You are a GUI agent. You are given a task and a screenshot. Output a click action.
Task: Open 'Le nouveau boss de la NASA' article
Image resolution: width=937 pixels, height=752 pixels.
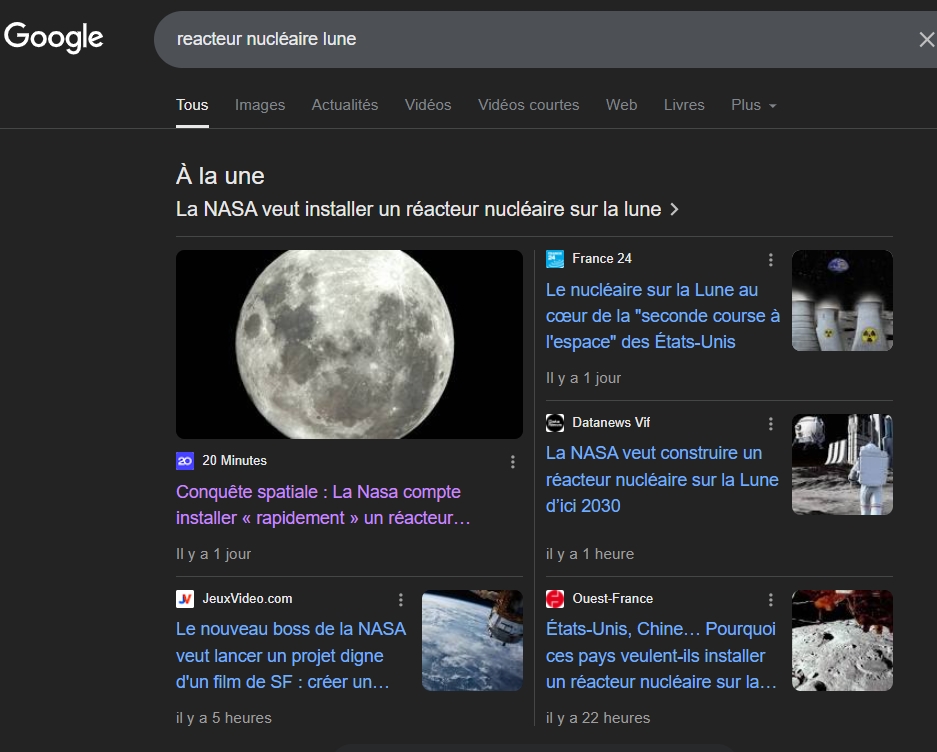pos(291,655)
